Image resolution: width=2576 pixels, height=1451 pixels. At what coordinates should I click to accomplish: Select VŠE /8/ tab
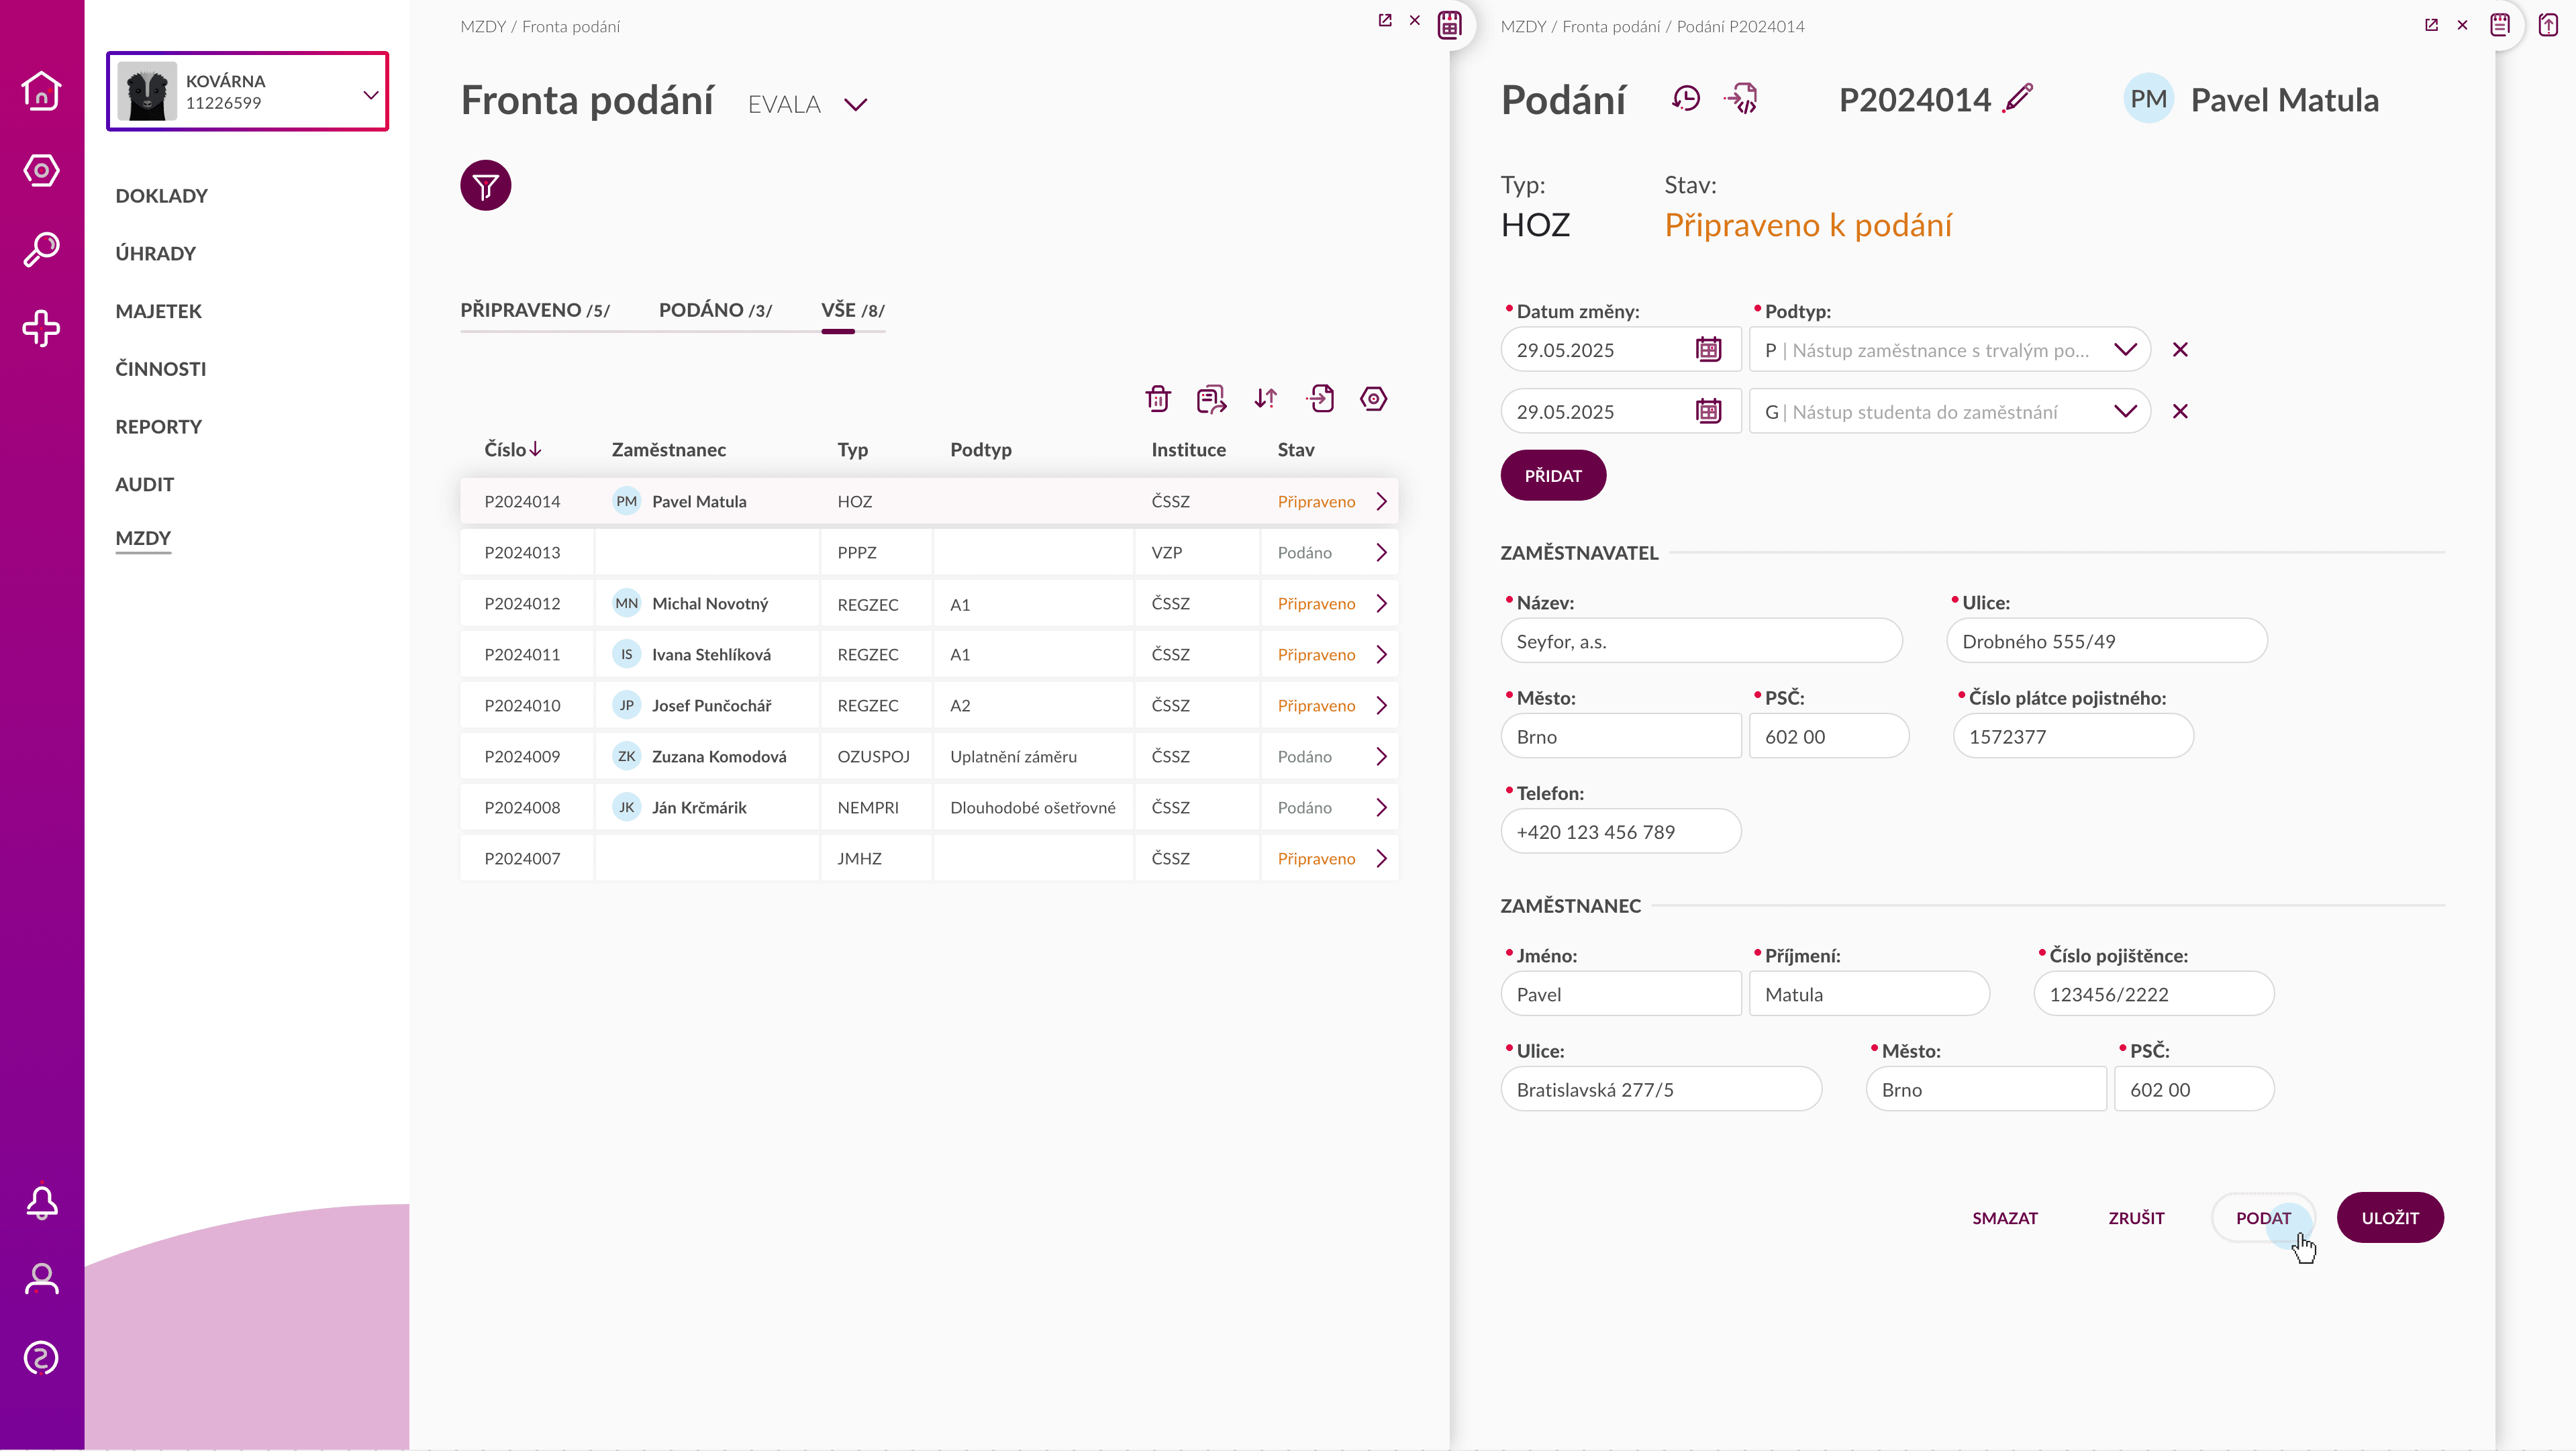(853, 310)
